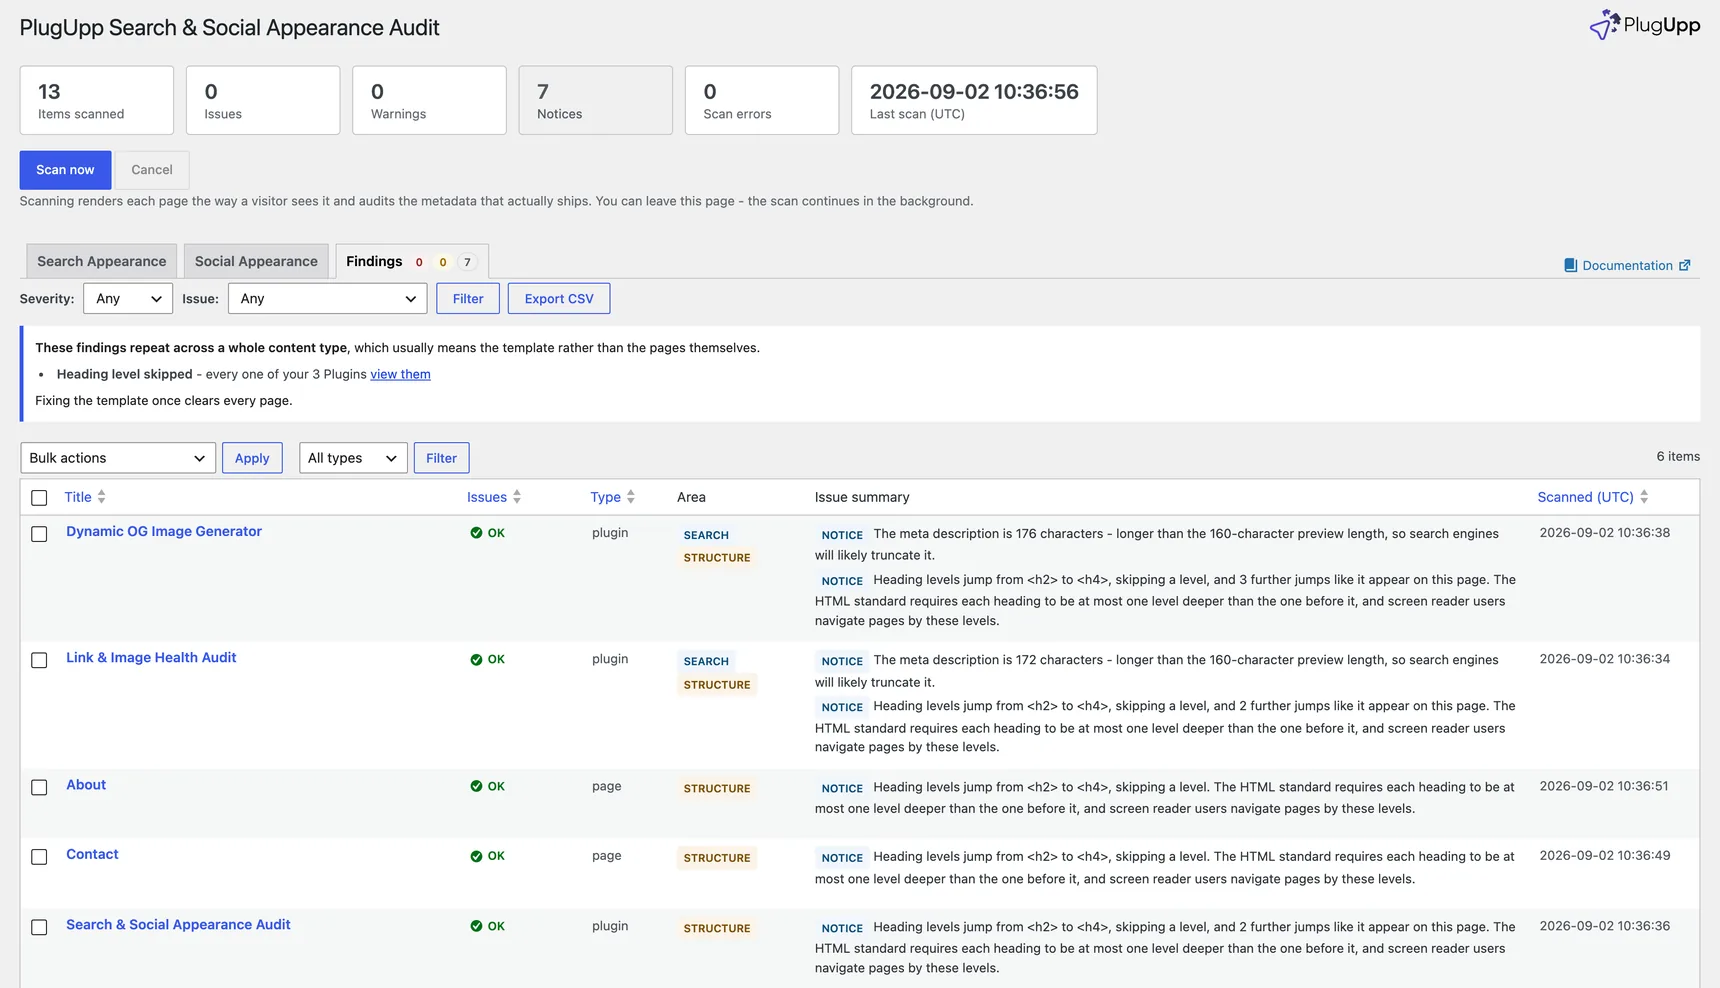Open the Severity dropdown
Screen dimensions: 1720x988
coord(128,299)
